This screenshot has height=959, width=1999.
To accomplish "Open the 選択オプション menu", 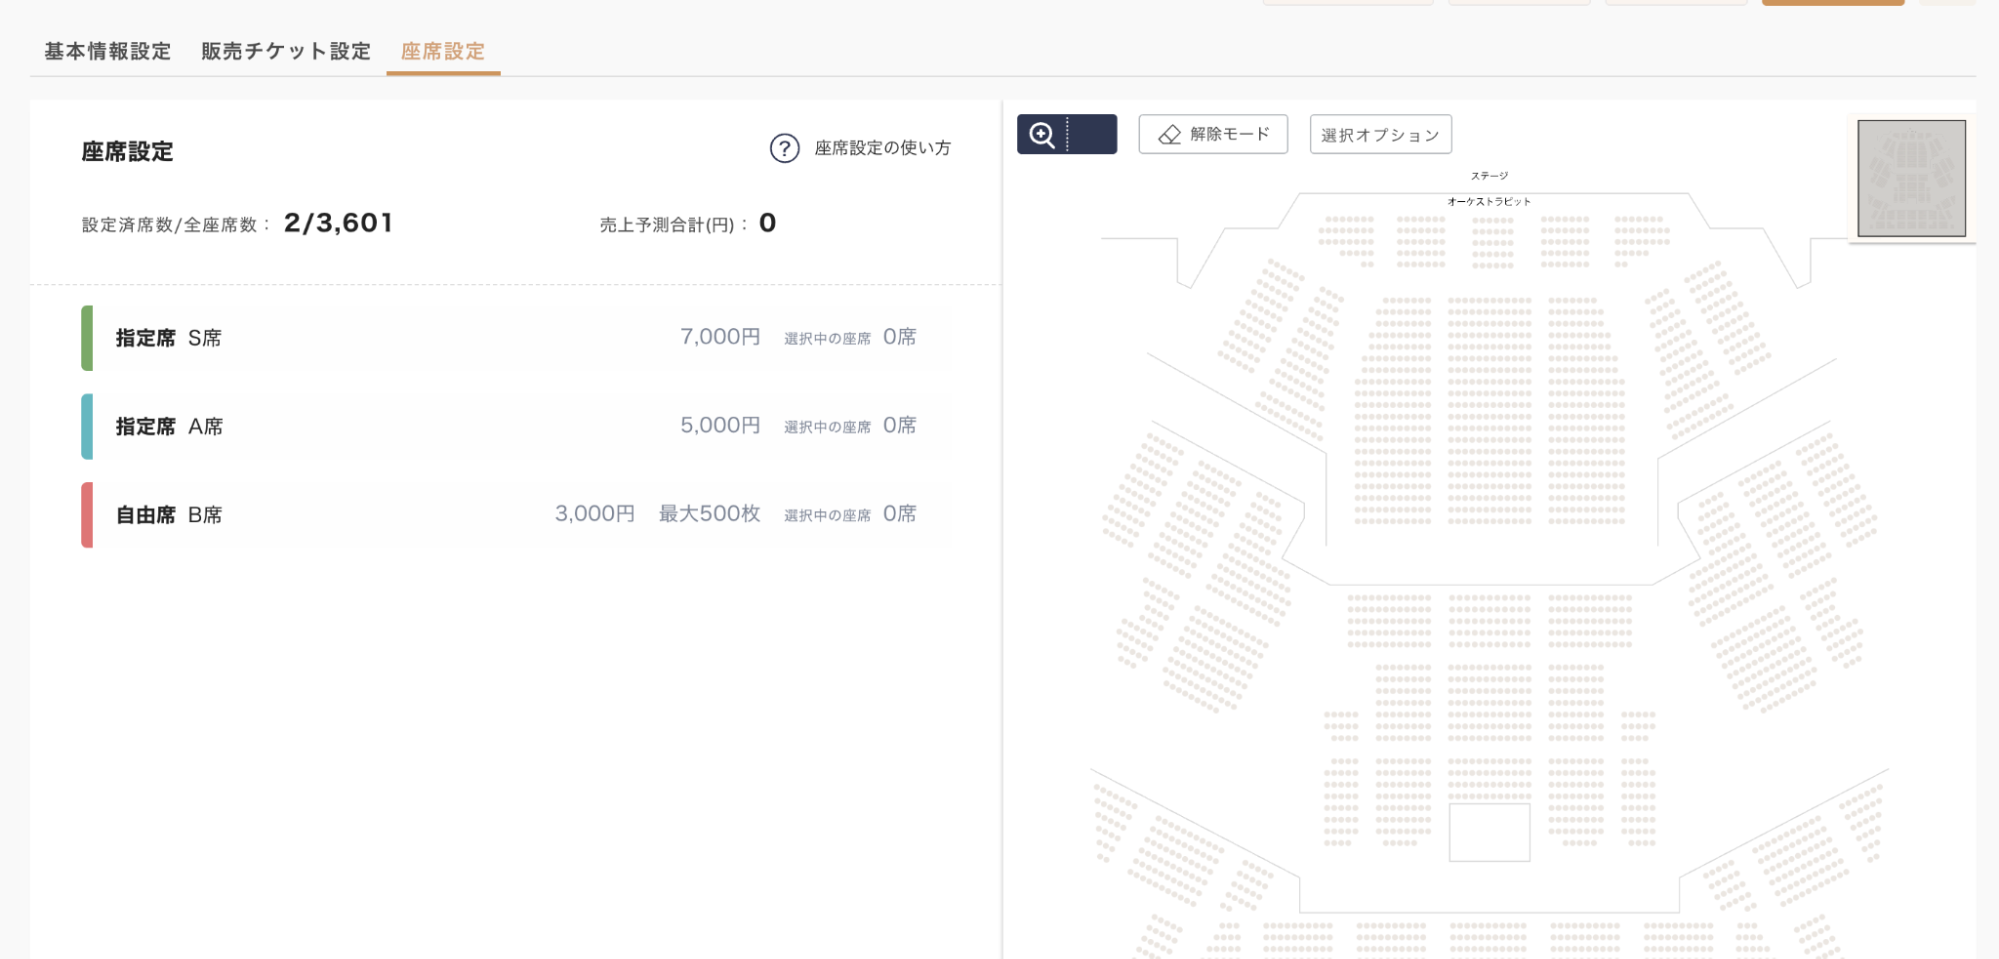I will pyautogui.click(x=1380, y=135).
